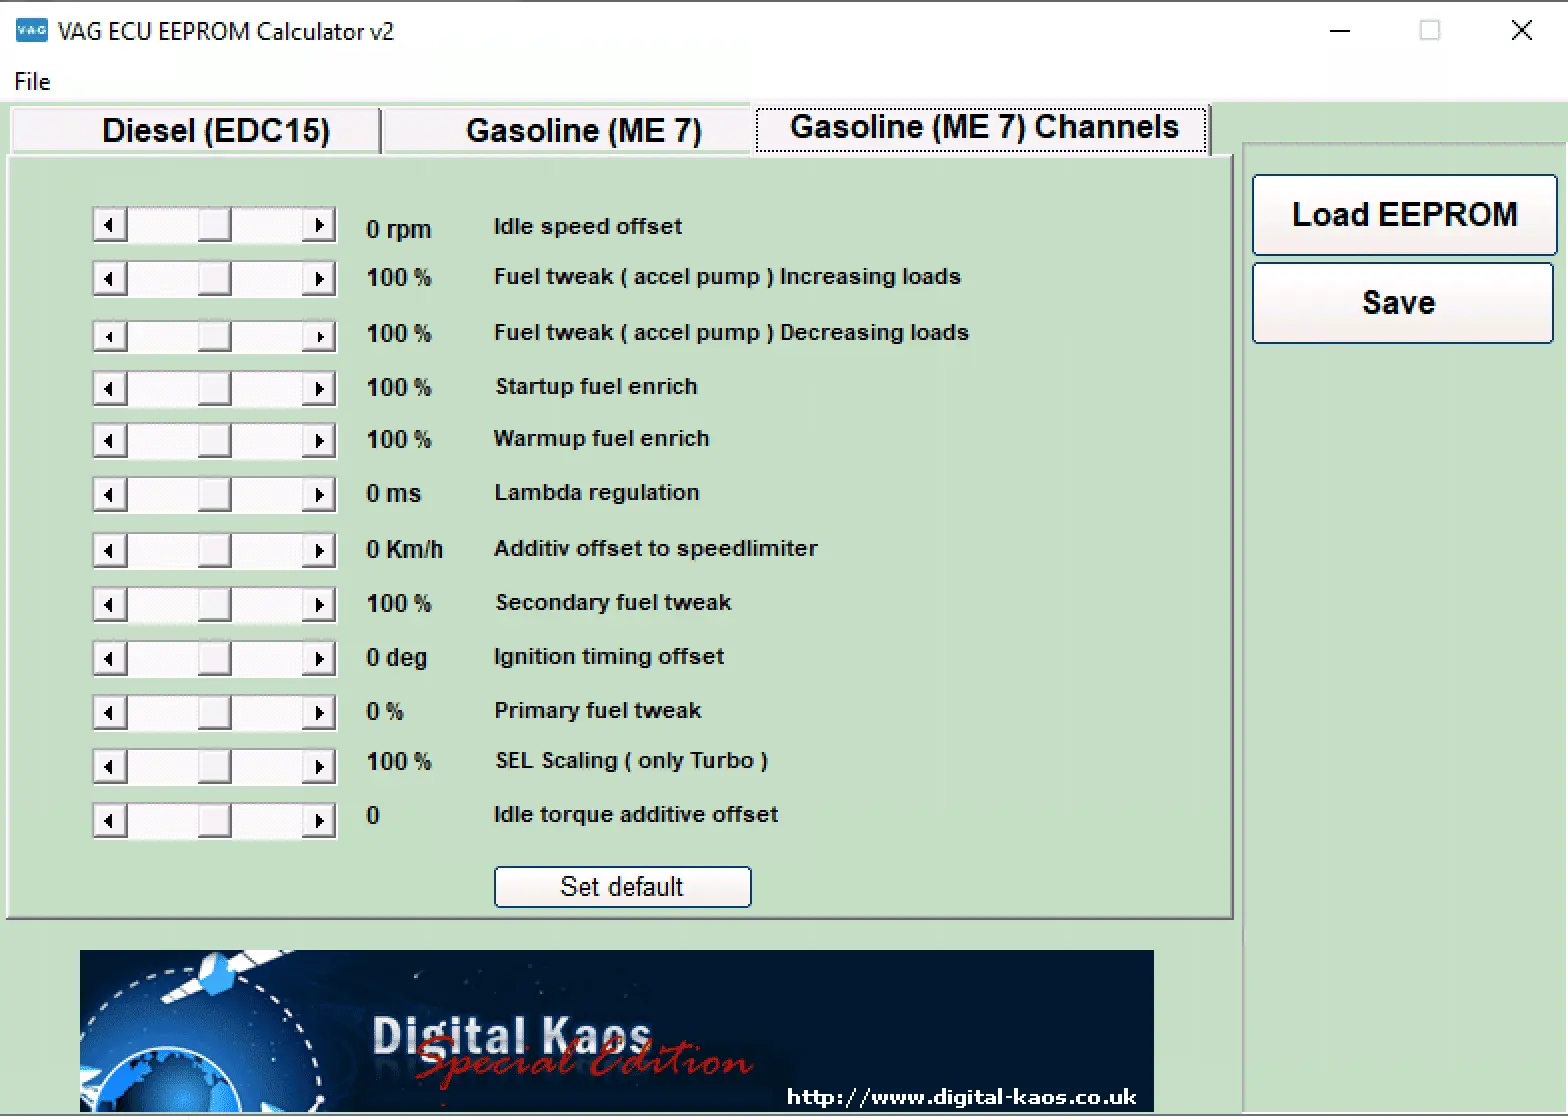Click the Set default button
Screen dimensions: 1568x1120
pyautogui.click(x=622, y=887)
